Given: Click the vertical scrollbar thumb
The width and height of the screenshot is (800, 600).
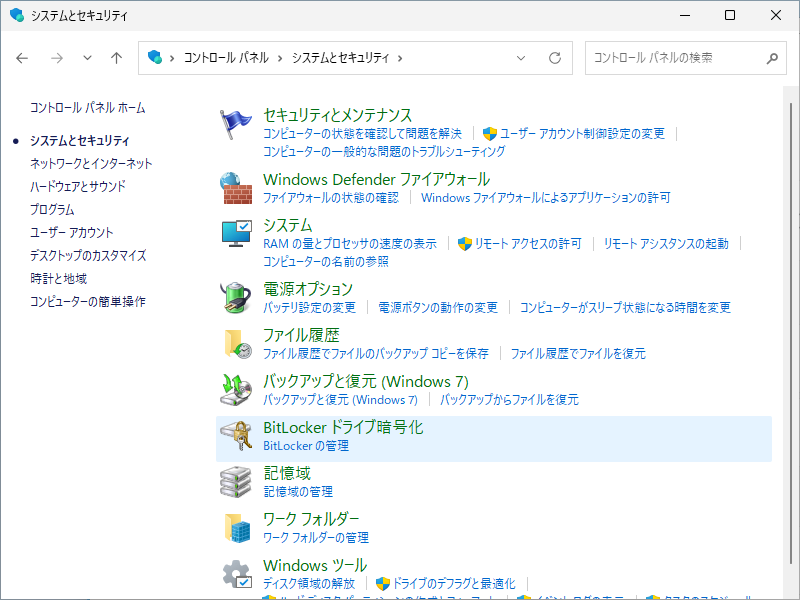Looking at the screenshot, I should (791, 332).
